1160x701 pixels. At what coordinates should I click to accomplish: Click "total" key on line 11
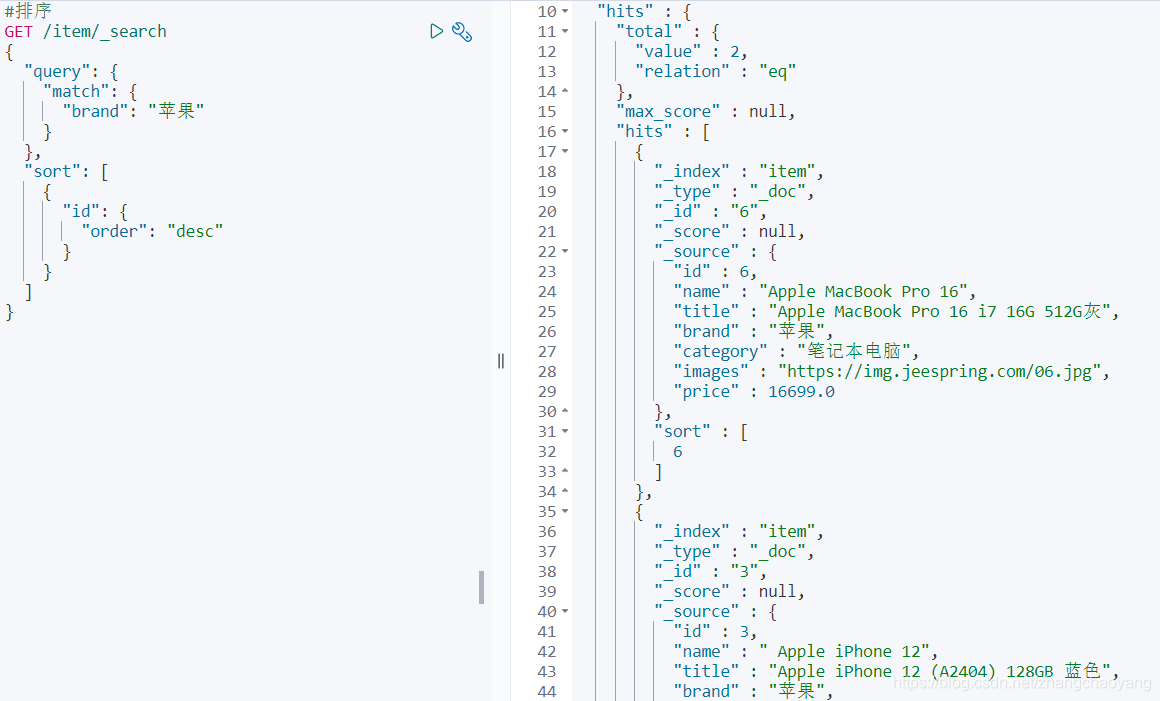649,31
